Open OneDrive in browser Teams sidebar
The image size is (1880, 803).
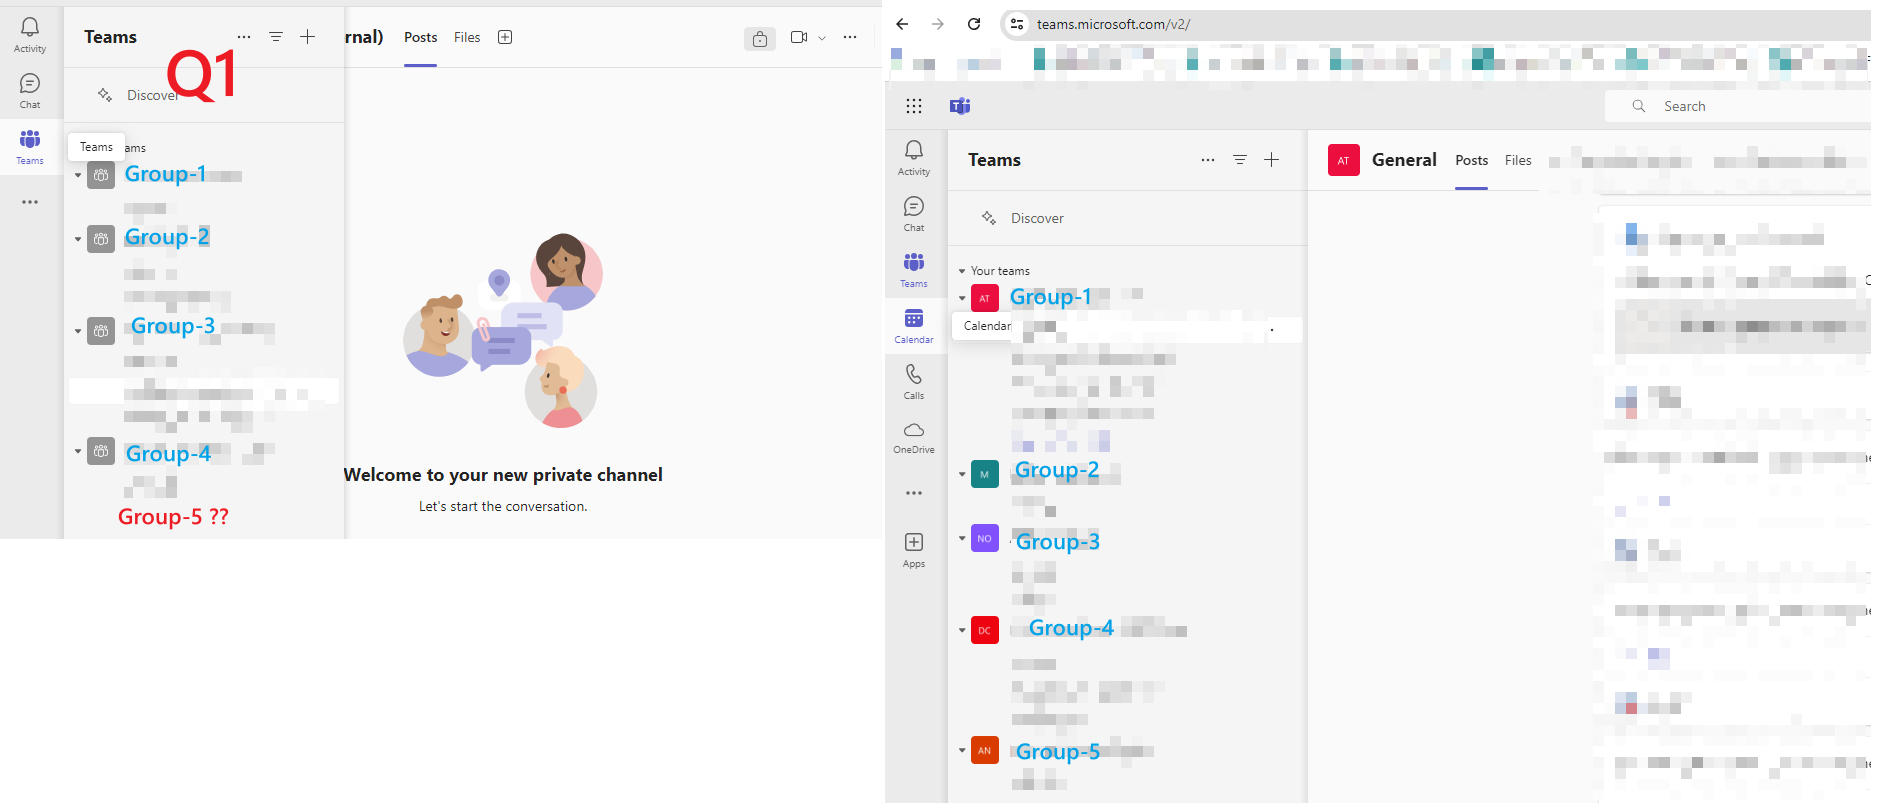(x=914, y=438)
